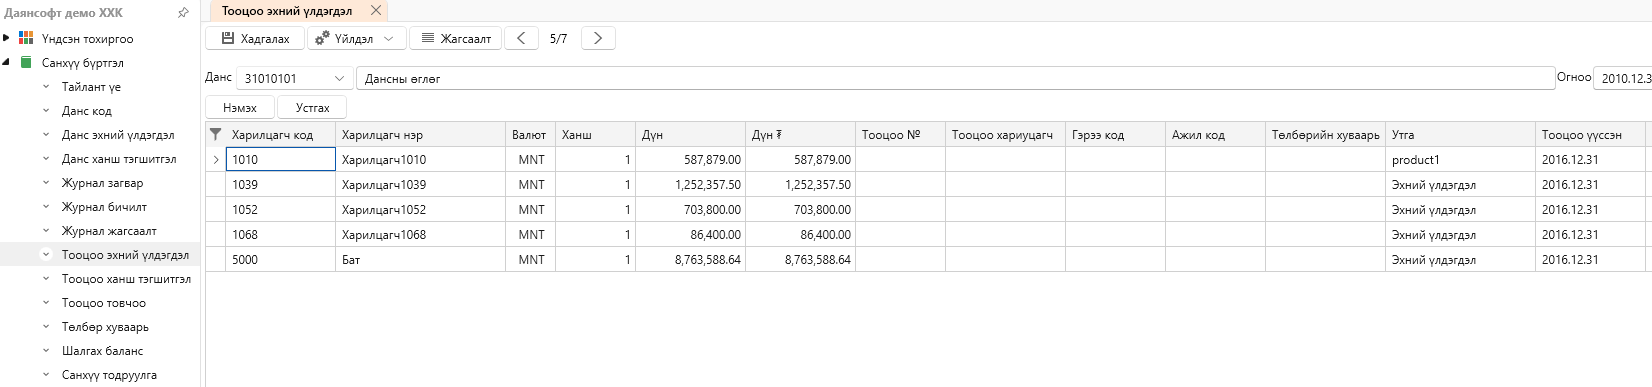
Task: Select Шалгах баланс menu item
Action: (x=102, y=351)
